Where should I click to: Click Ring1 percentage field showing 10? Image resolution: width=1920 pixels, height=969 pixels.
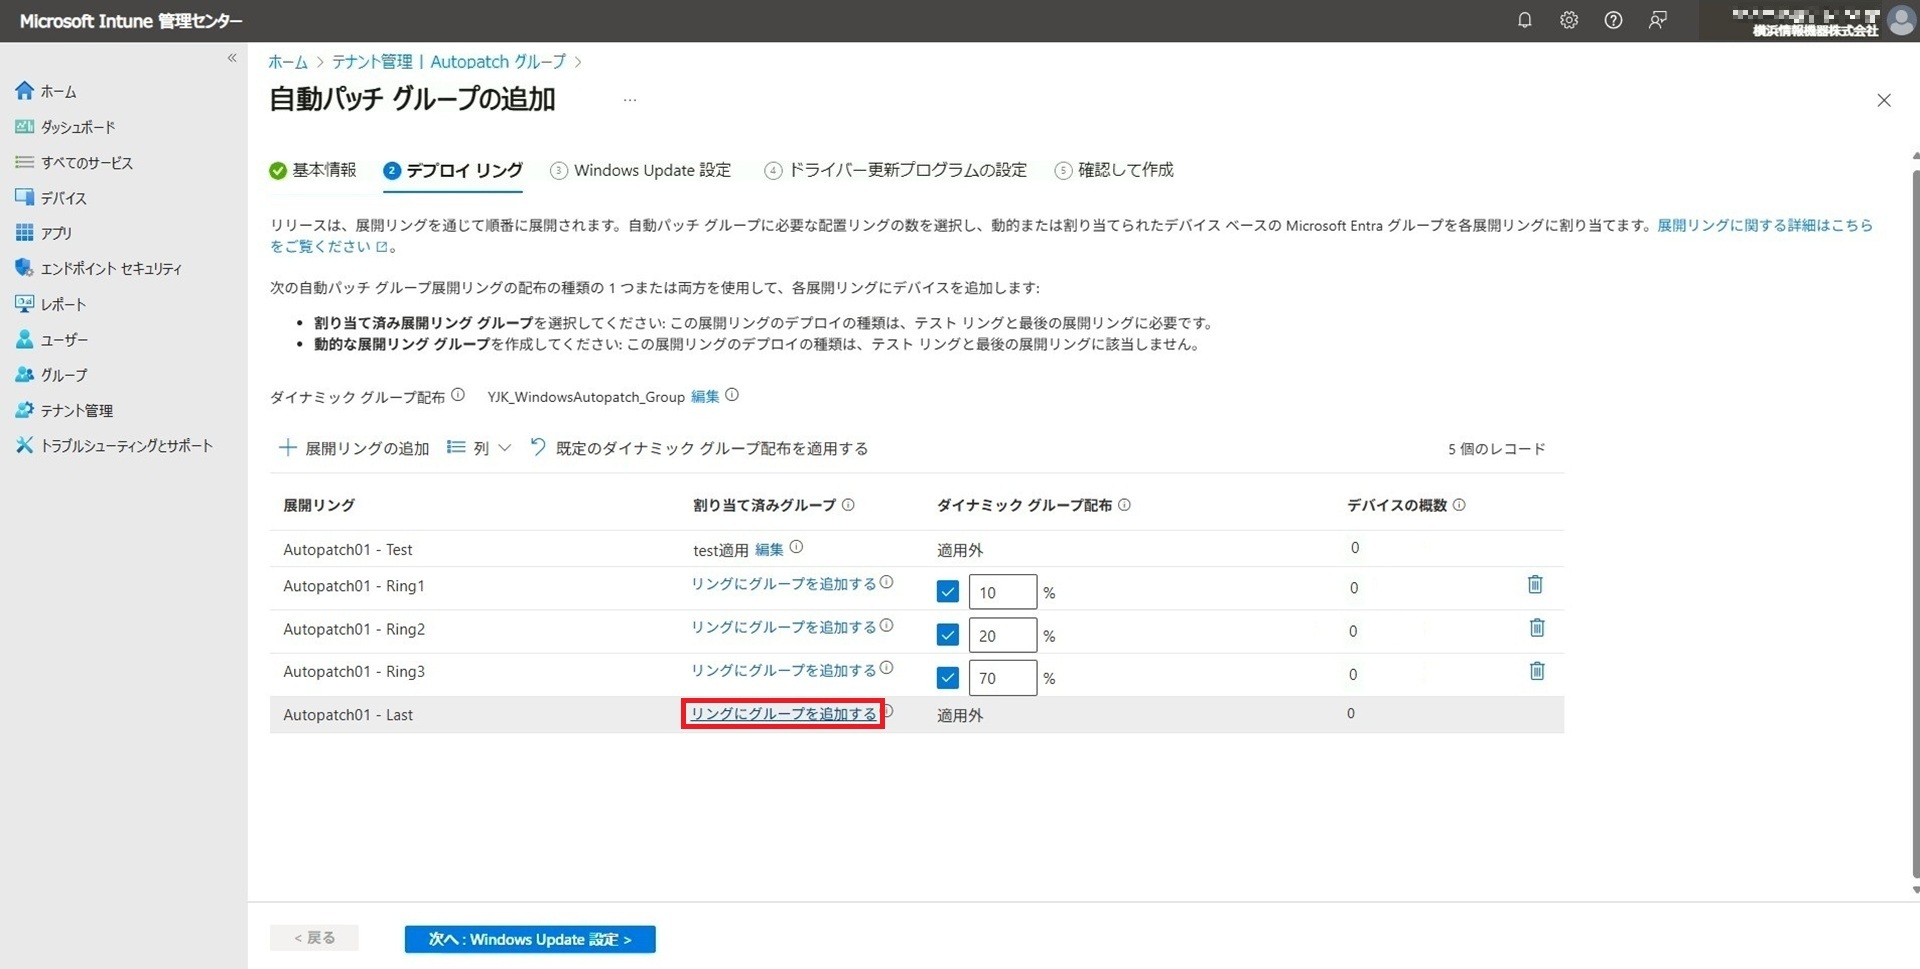coord(1003,592)
